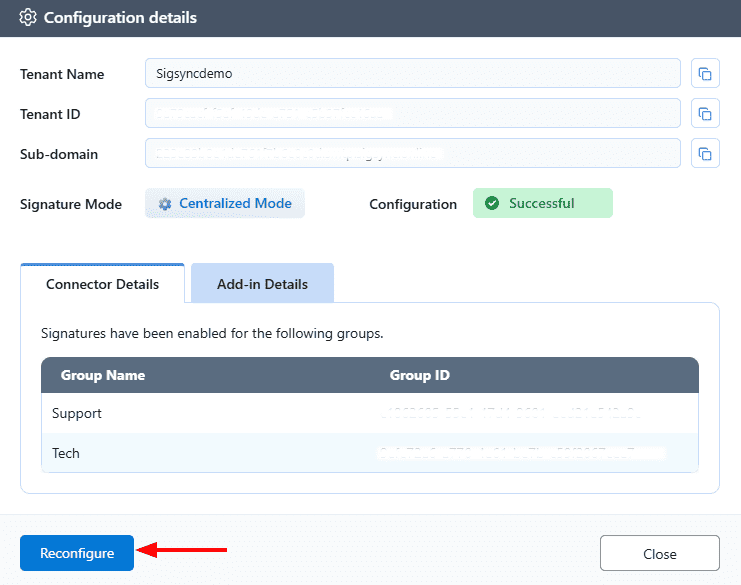741x585 pixels.
Task: Copy the Sub-domain value
Action: pyautogui.click(x=705, y=154)
